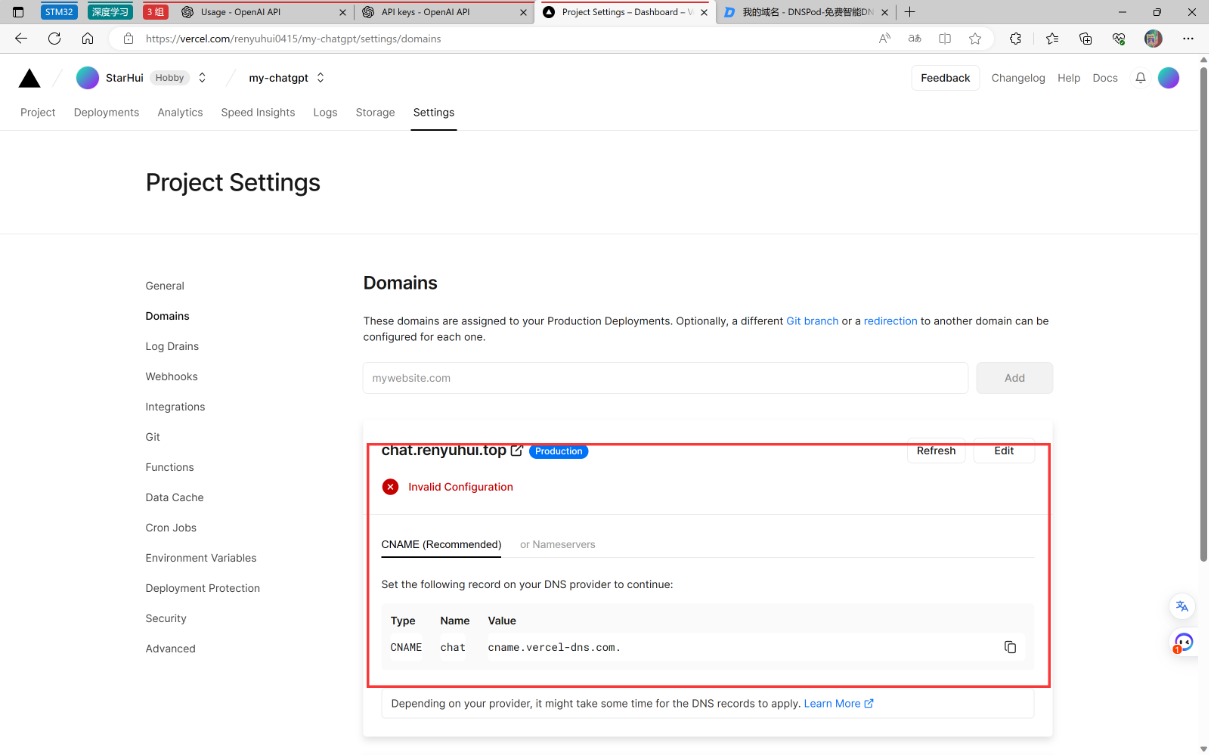Open Log Drains settings
The height and width of the screenshot is (755, 1209).
[172, 346]
